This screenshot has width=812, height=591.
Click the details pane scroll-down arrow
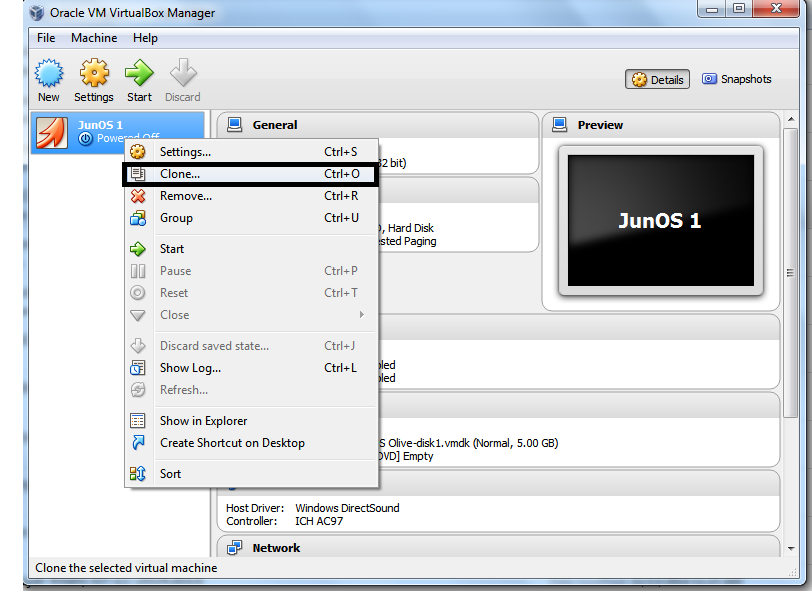[x=791, y=548]
